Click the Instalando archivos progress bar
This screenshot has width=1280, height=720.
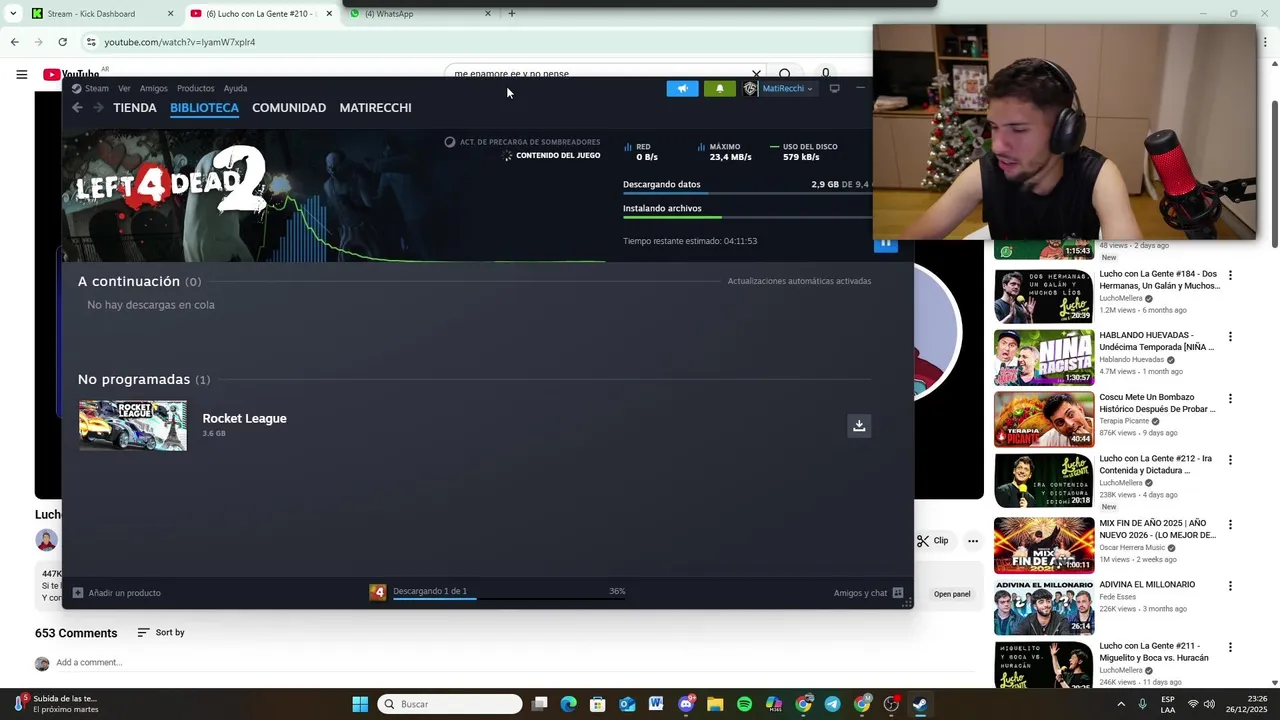(748, 217)
